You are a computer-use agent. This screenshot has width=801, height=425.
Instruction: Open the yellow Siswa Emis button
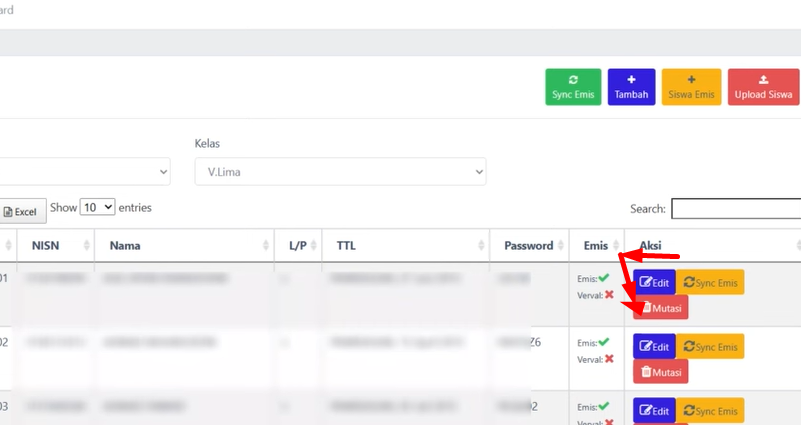692,87
